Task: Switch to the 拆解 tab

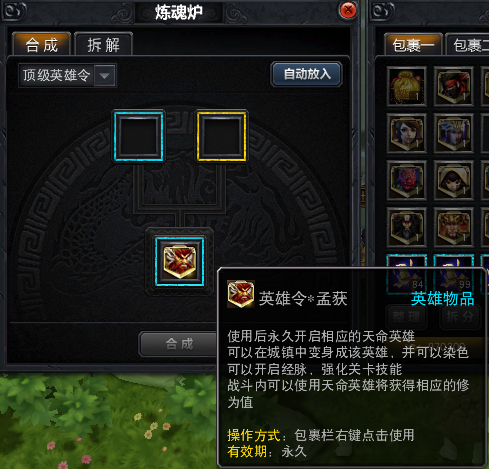Action: (104, 44)
